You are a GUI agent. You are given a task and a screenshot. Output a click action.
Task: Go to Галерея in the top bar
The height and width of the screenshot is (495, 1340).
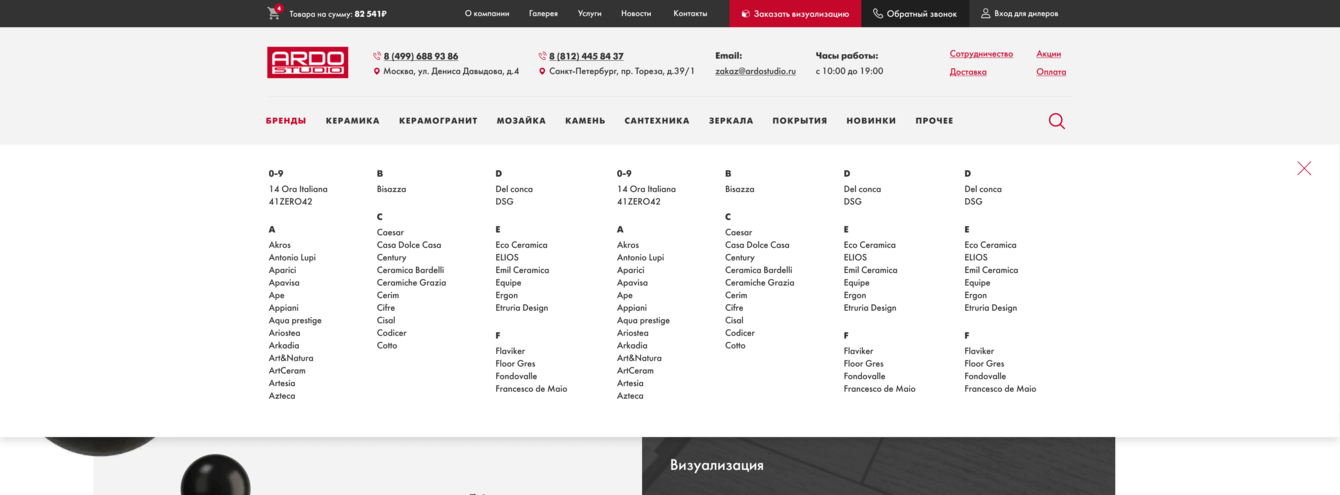(x=543, y=13)
